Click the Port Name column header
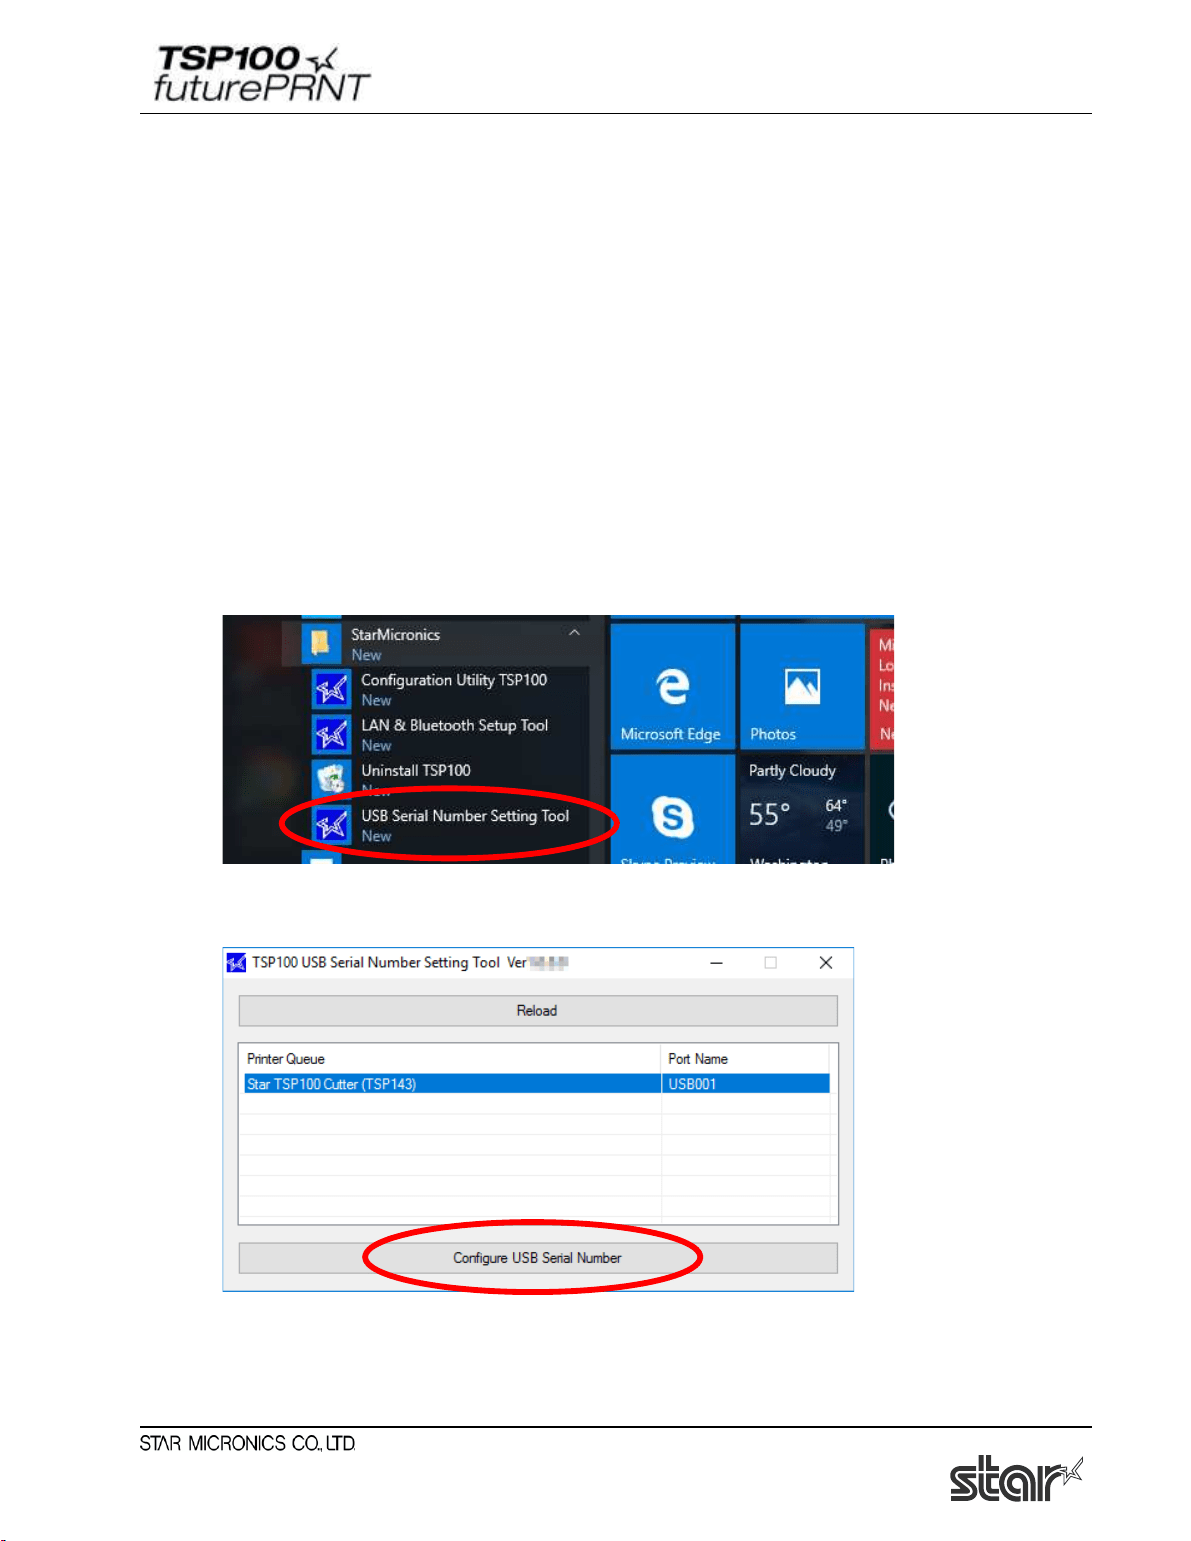This screenshot has width=1191, height=1541. coord(746,1059)
